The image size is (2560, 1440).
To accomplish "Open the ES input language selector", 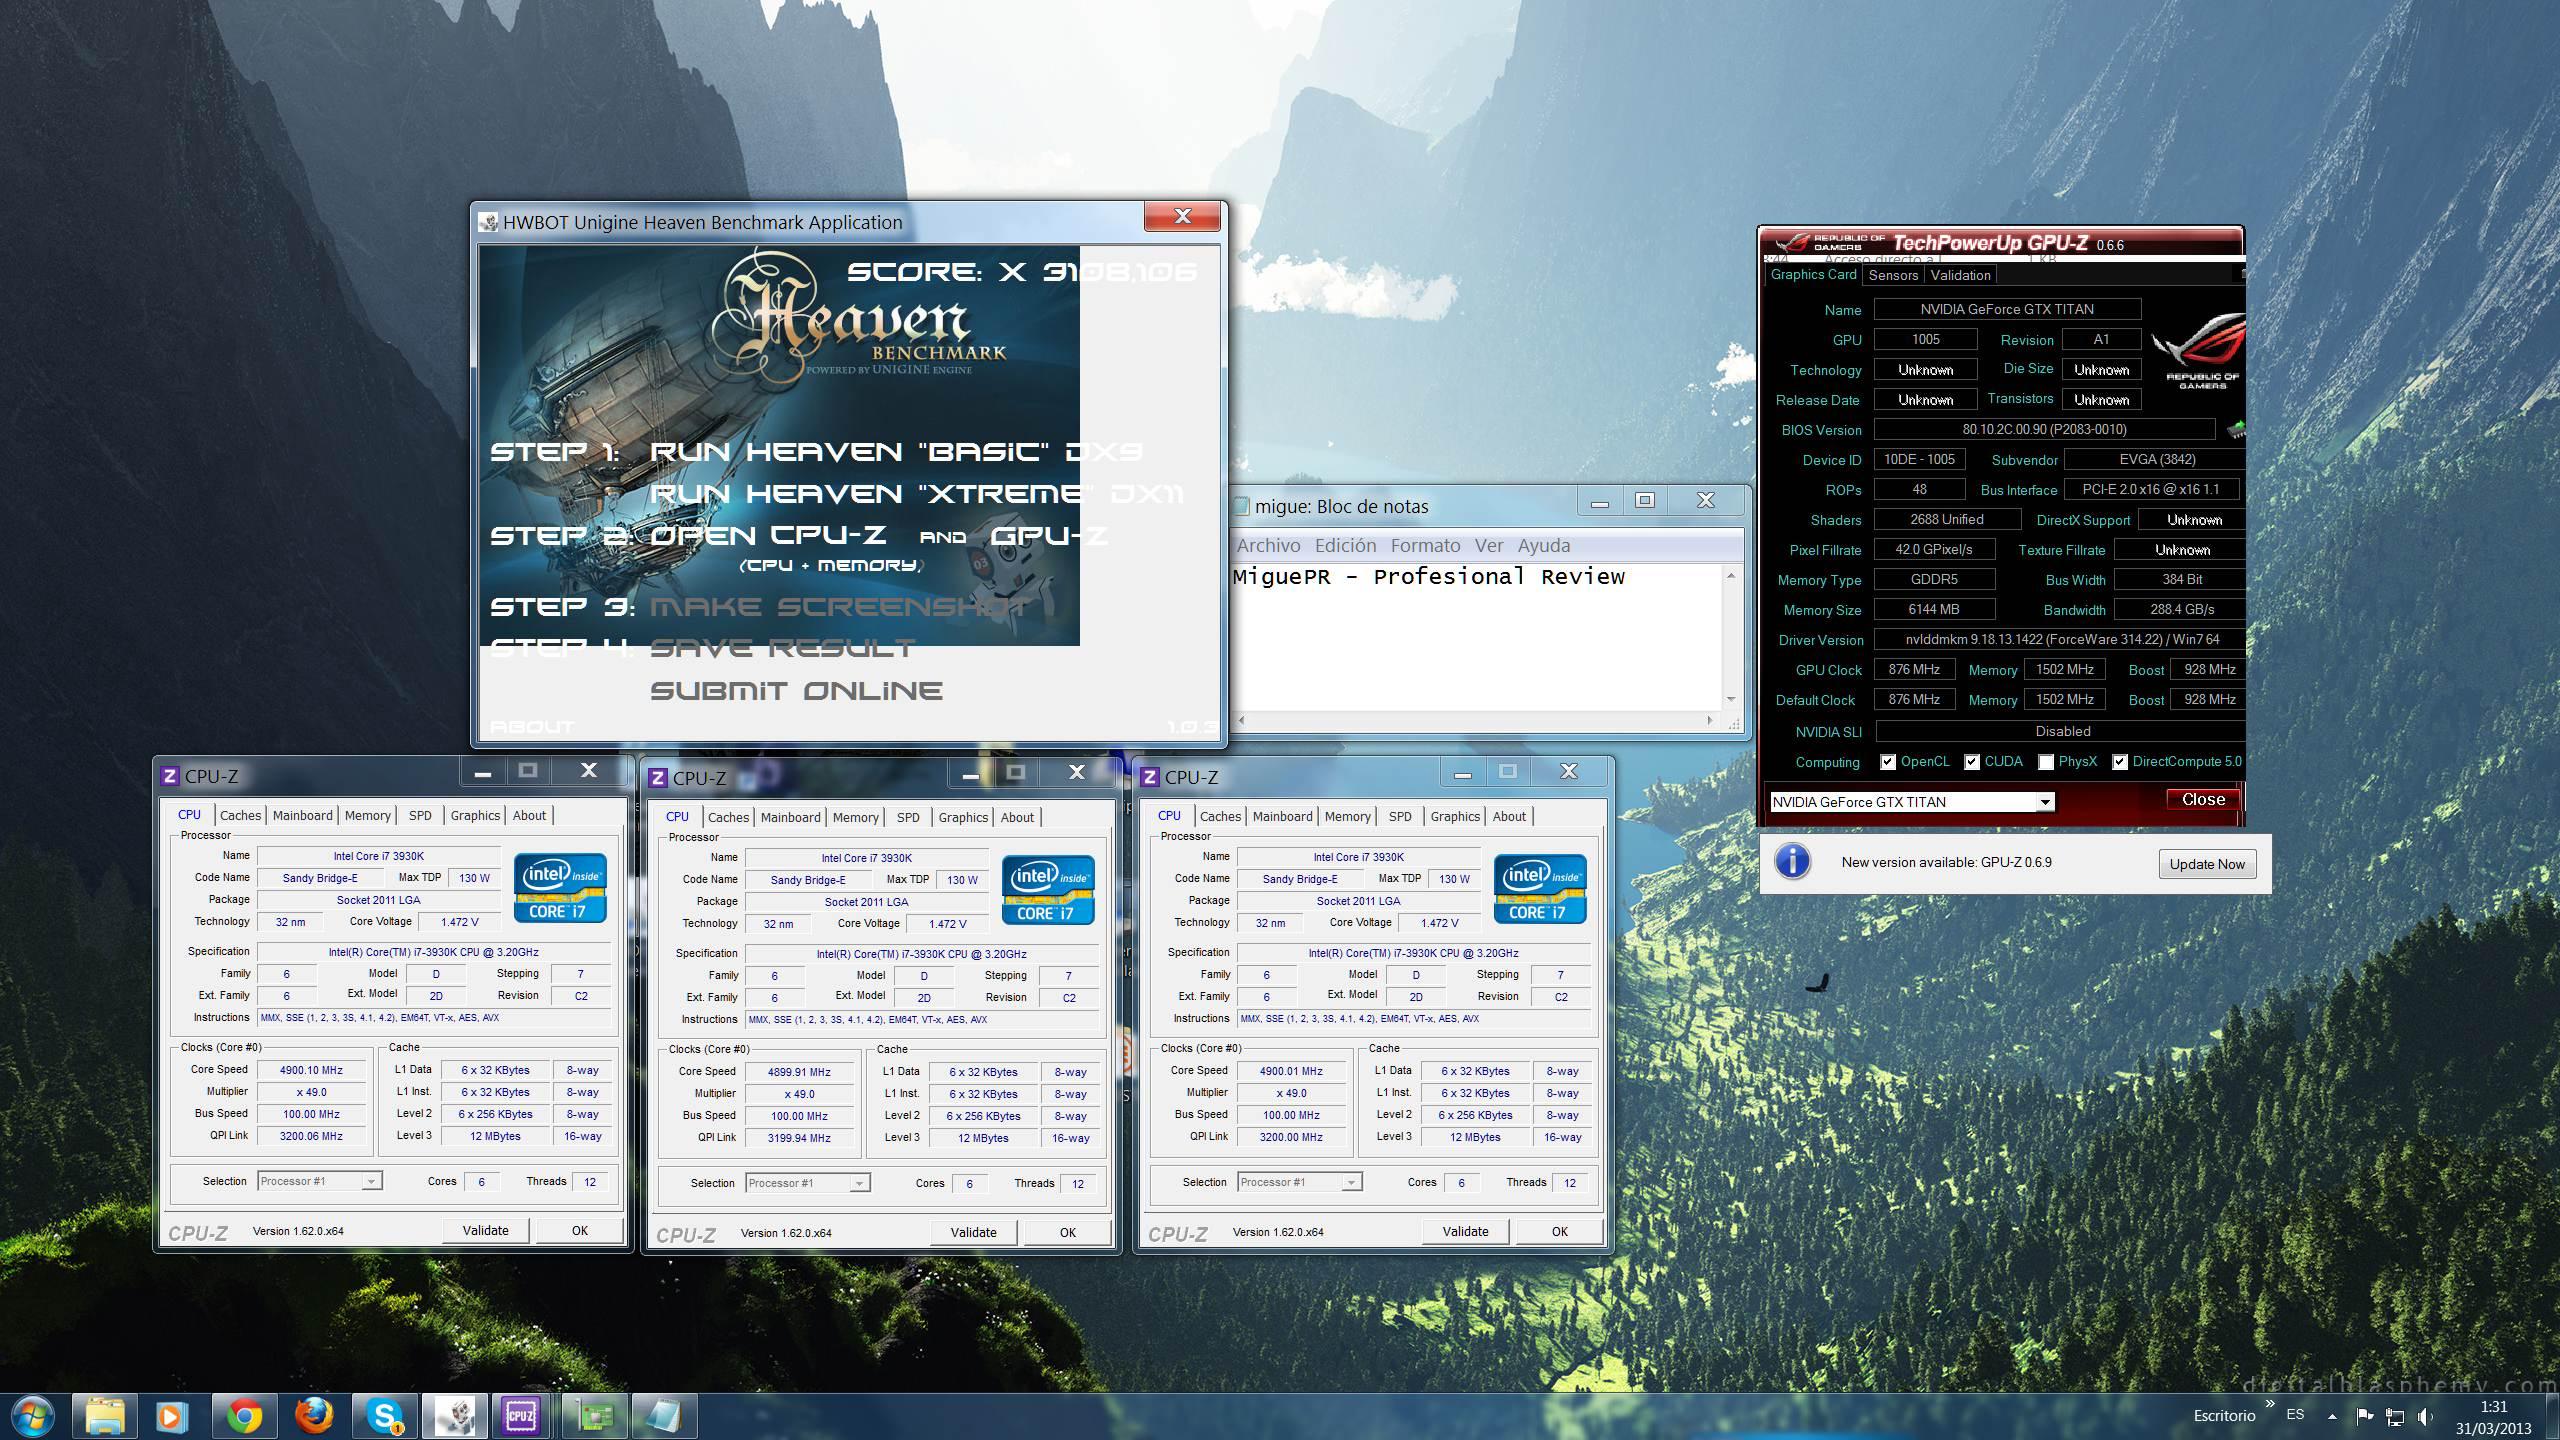I will pos(2295,1415).
